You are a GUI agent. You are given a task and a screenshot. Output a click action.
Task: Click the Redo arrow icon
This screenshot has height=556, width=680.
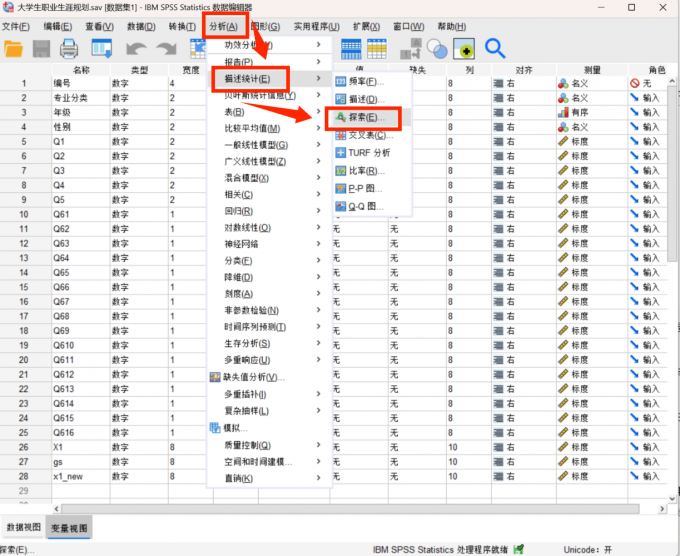(x=166, y=49)
